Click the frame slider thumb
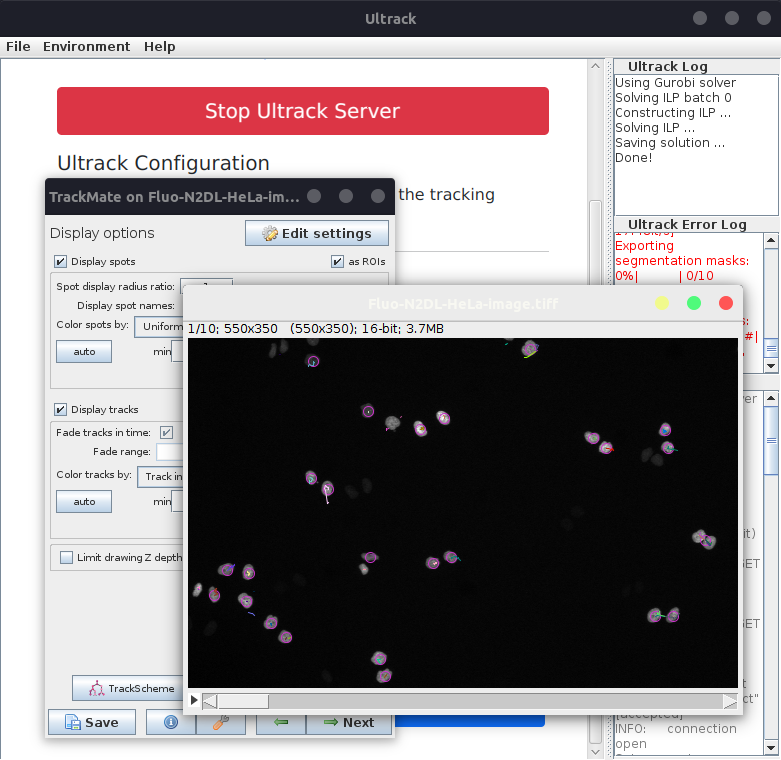Screen dimensions: 781x760 click(243, 701)
